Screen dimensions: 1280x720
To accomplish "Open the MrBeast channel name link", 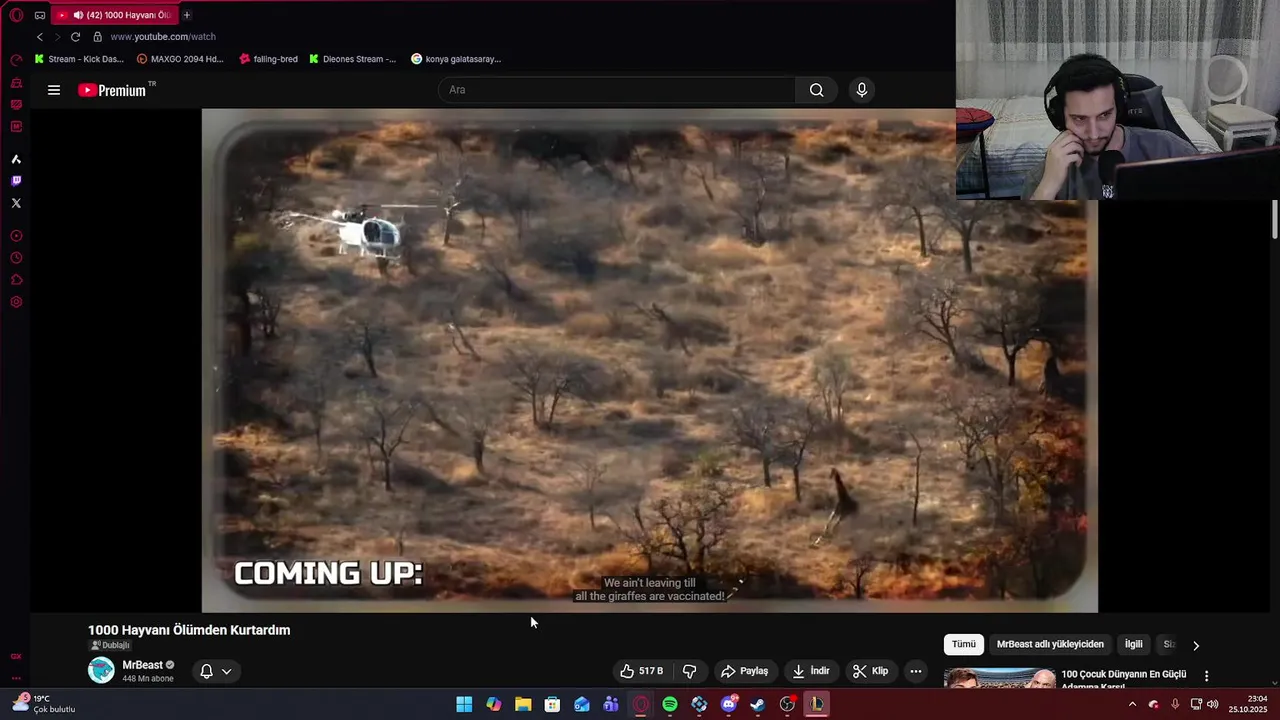I will click(x=142, y=665).
